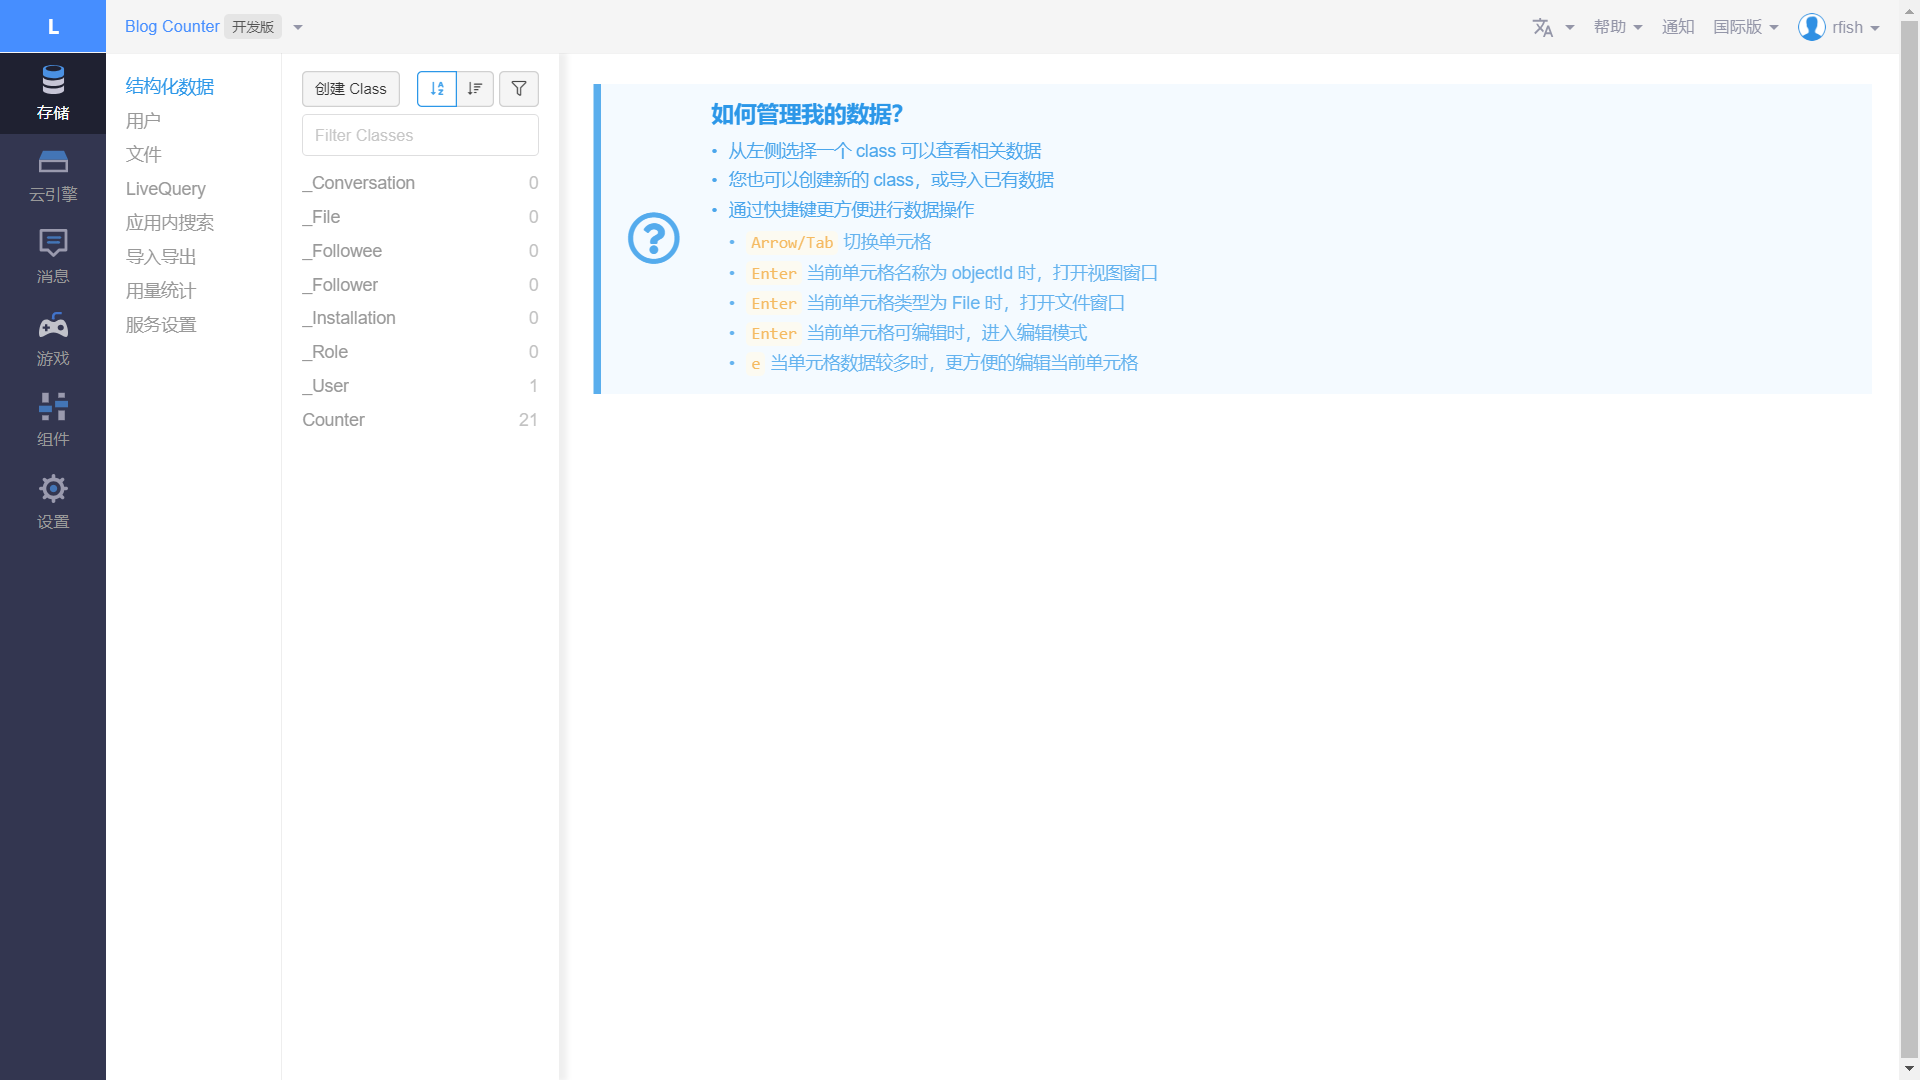Expand the Blog Counter app dropdown

pyautogui.click(x=297, y=28)
